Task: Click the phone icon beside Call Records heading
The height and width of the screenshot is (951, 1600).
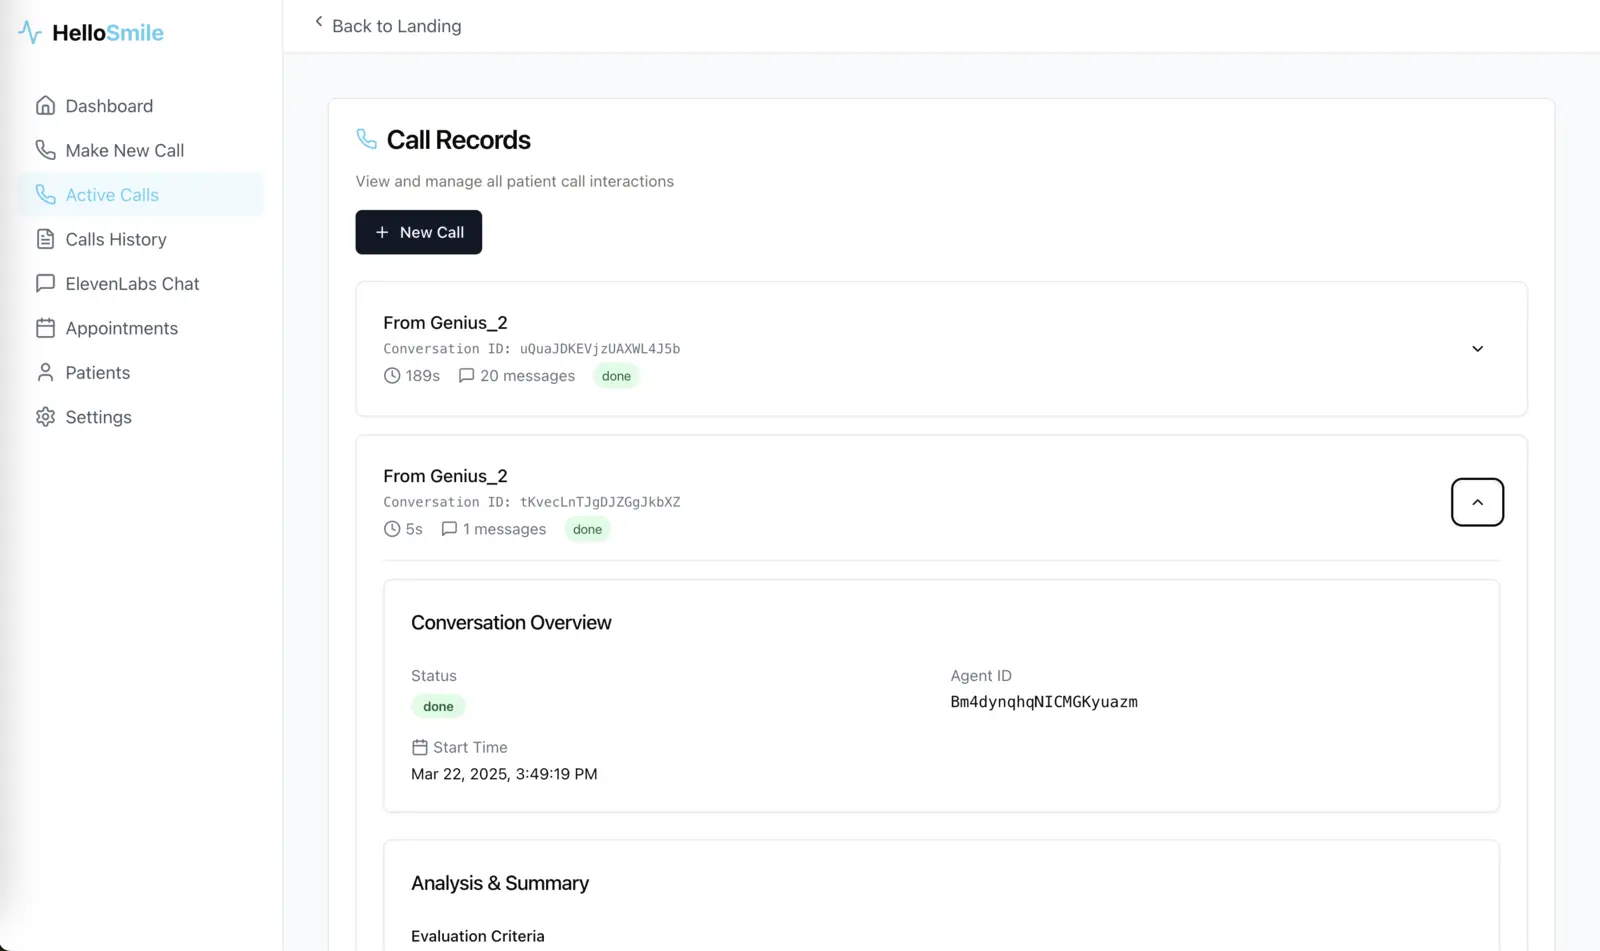Action: [367, 139]
